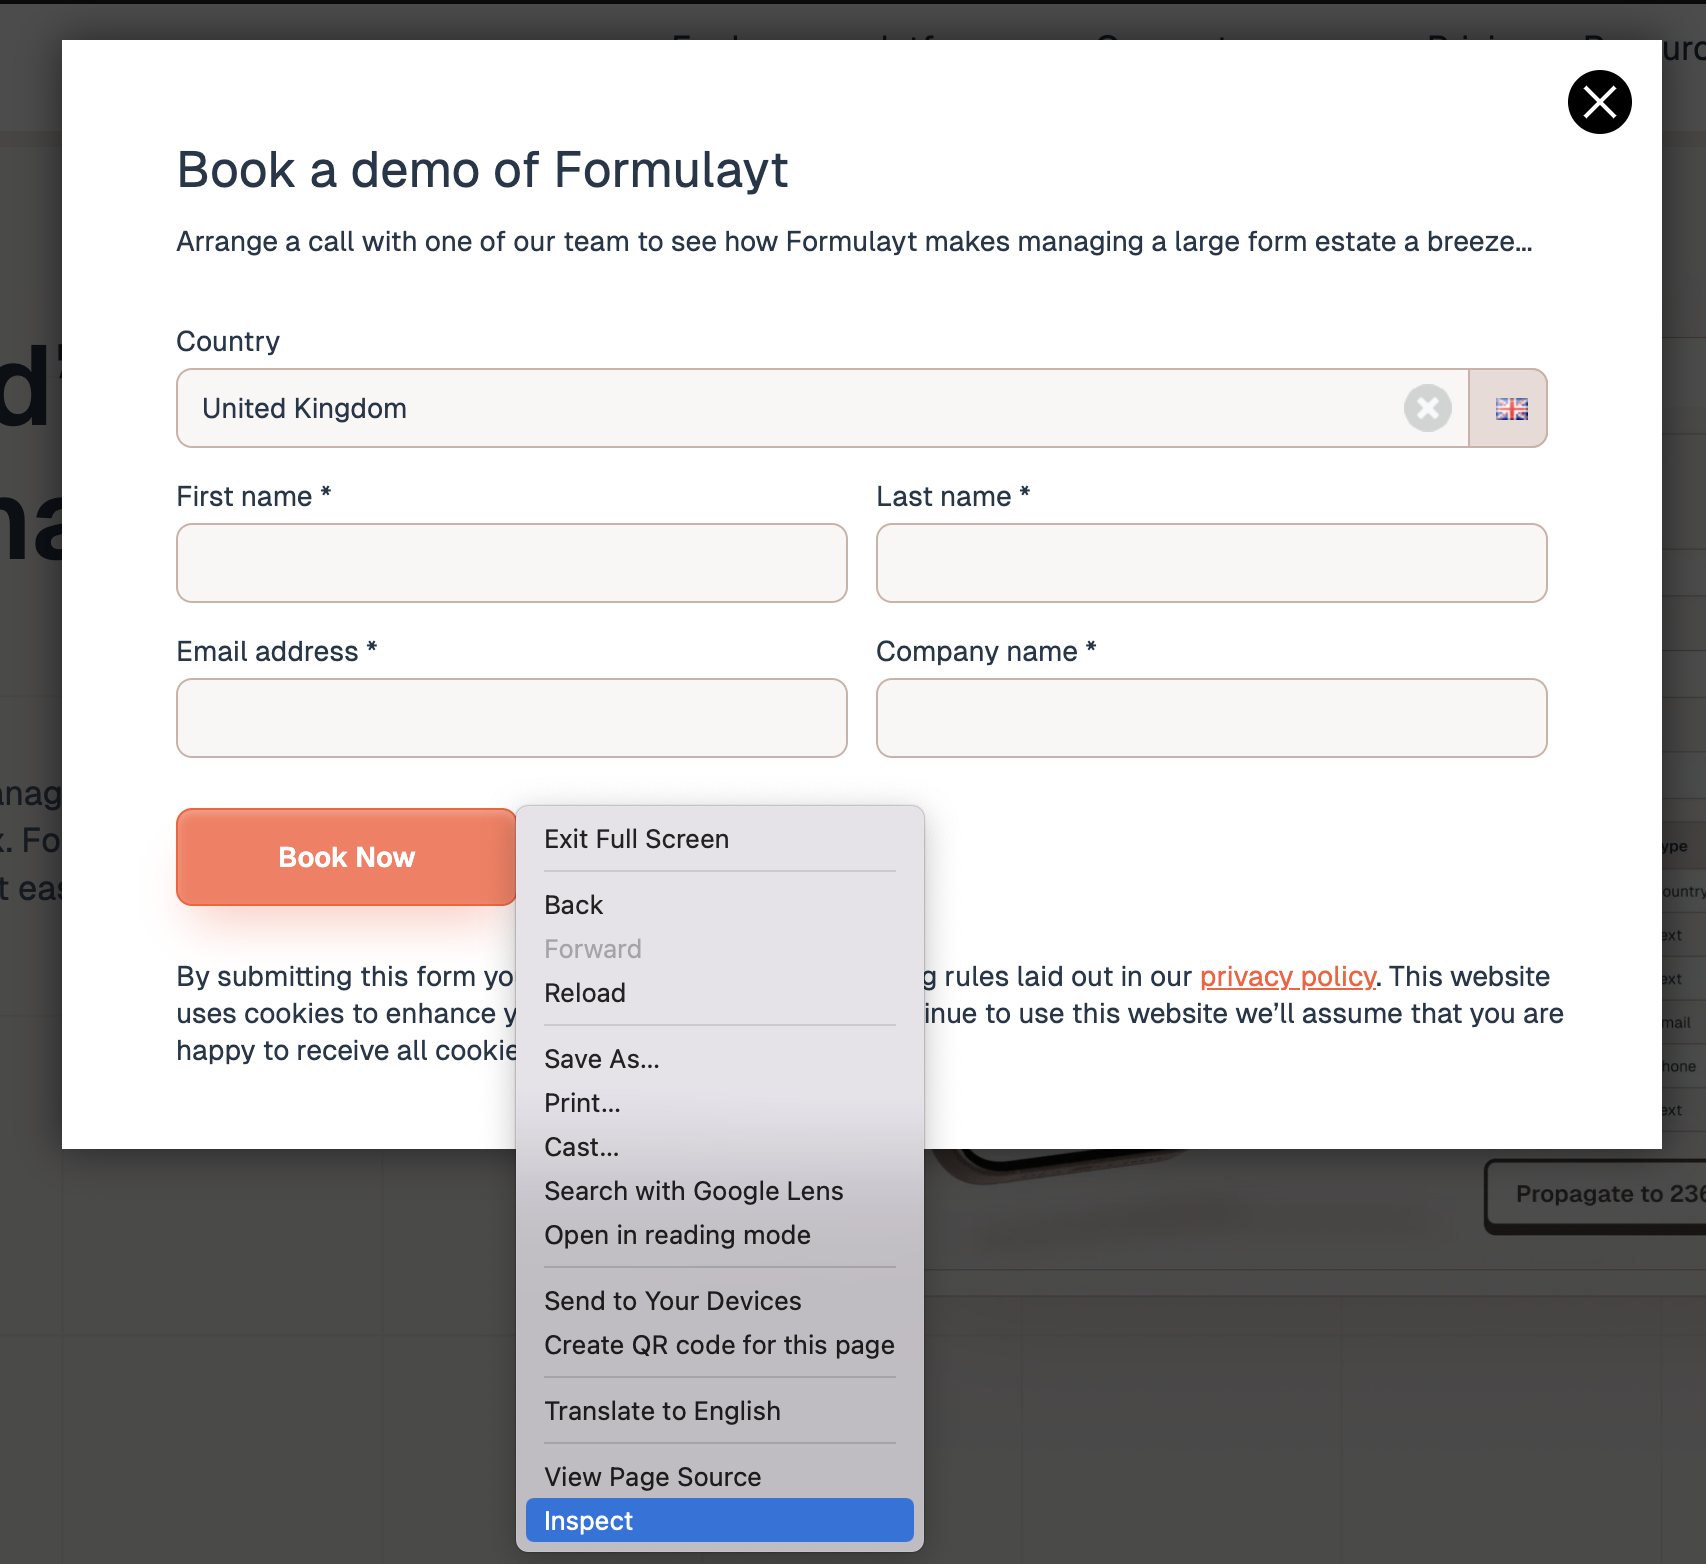Screen dimensions: 1706x1564
Task: Choose Save As... from context menu
Action: 720,1059
